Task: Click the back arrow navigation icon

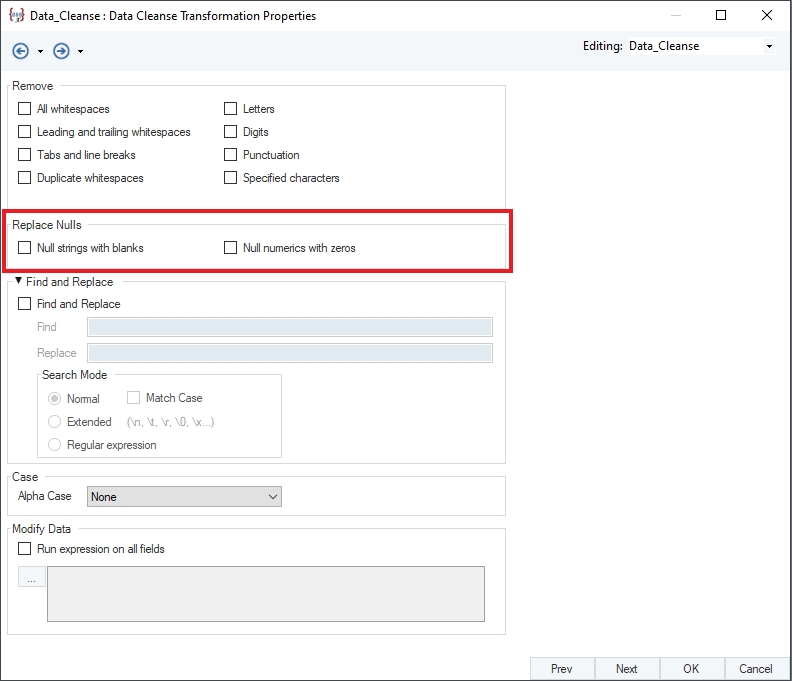Action: [21, 51]
